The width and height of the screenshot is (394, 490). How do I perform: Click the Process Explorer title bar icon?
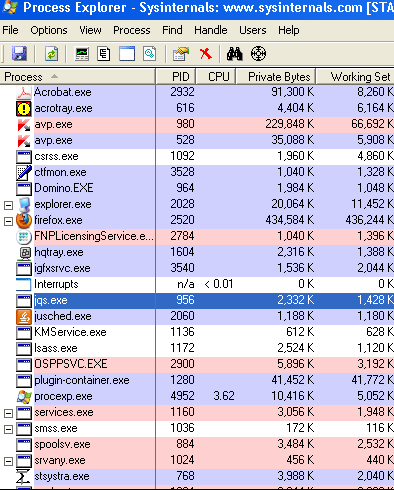pyautogui.click(x=9, y=7)
